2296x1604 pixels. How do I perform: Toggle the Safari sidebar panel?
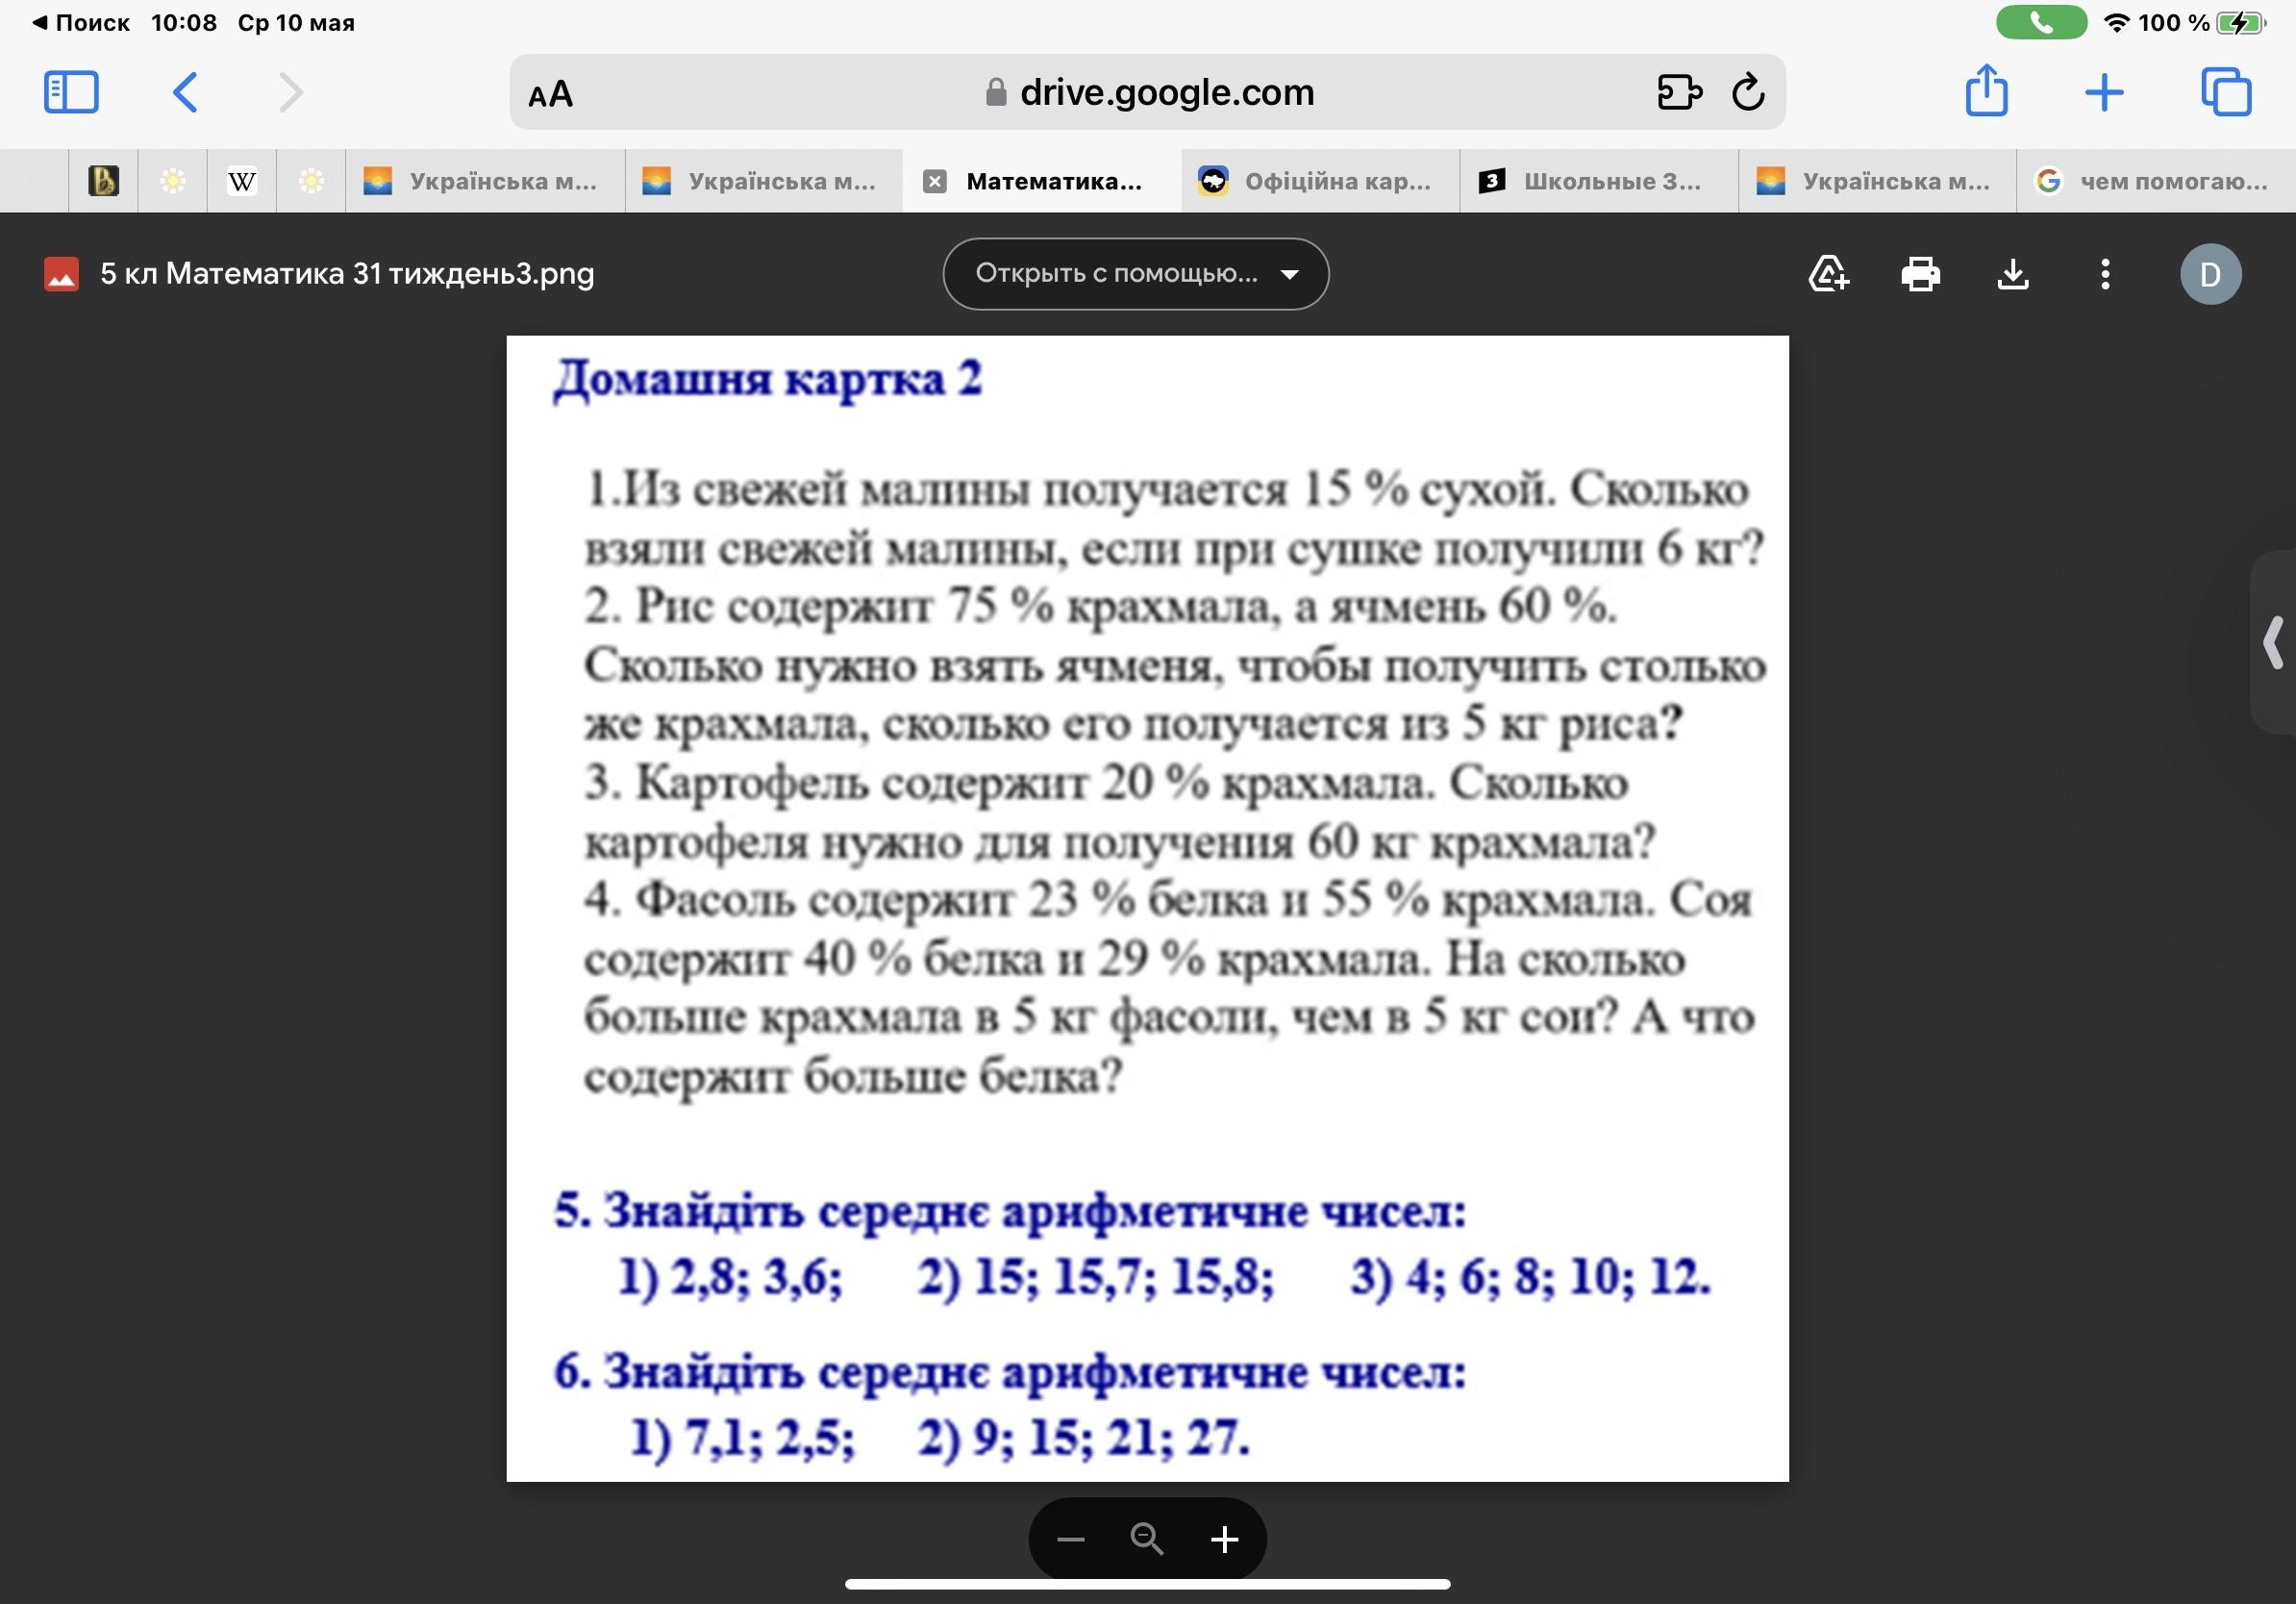tap(71, 92)
